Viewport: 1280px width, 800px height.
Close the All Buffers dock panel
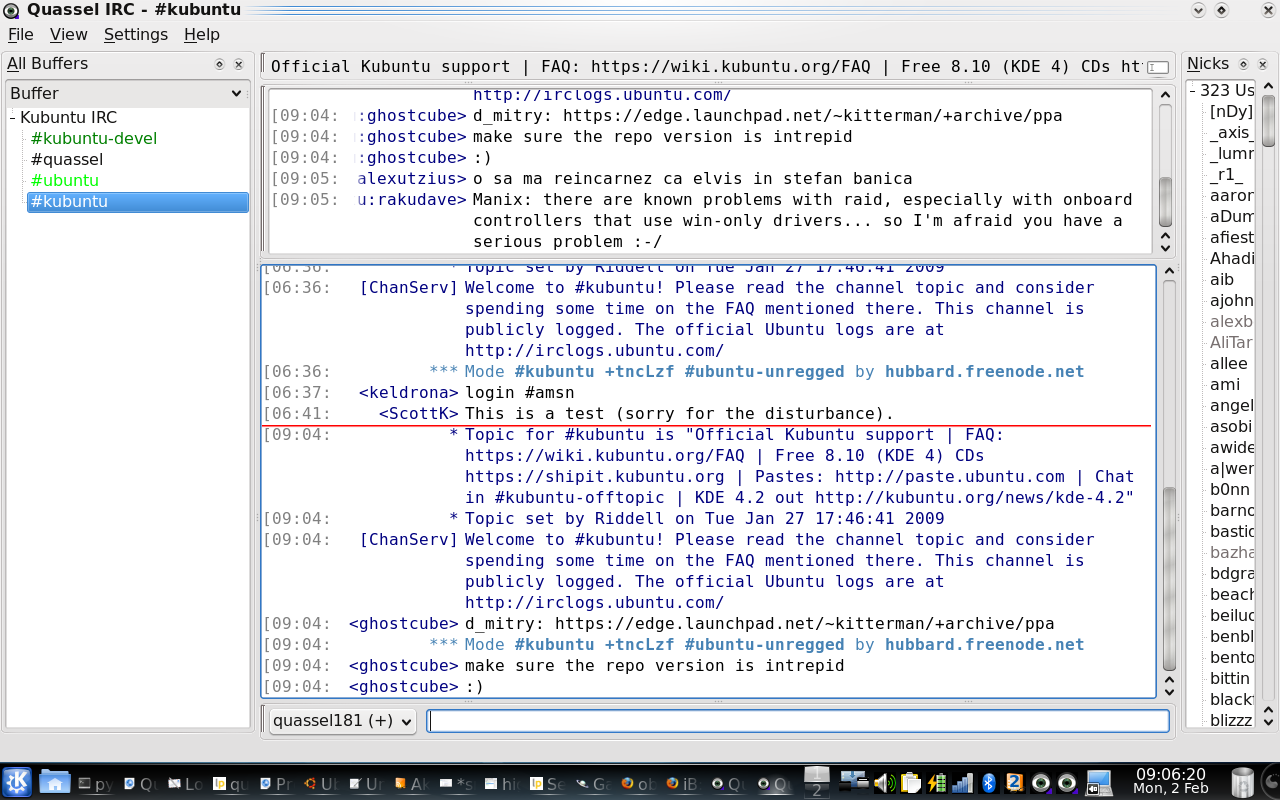pyautogui.click(x=239, y=64)
